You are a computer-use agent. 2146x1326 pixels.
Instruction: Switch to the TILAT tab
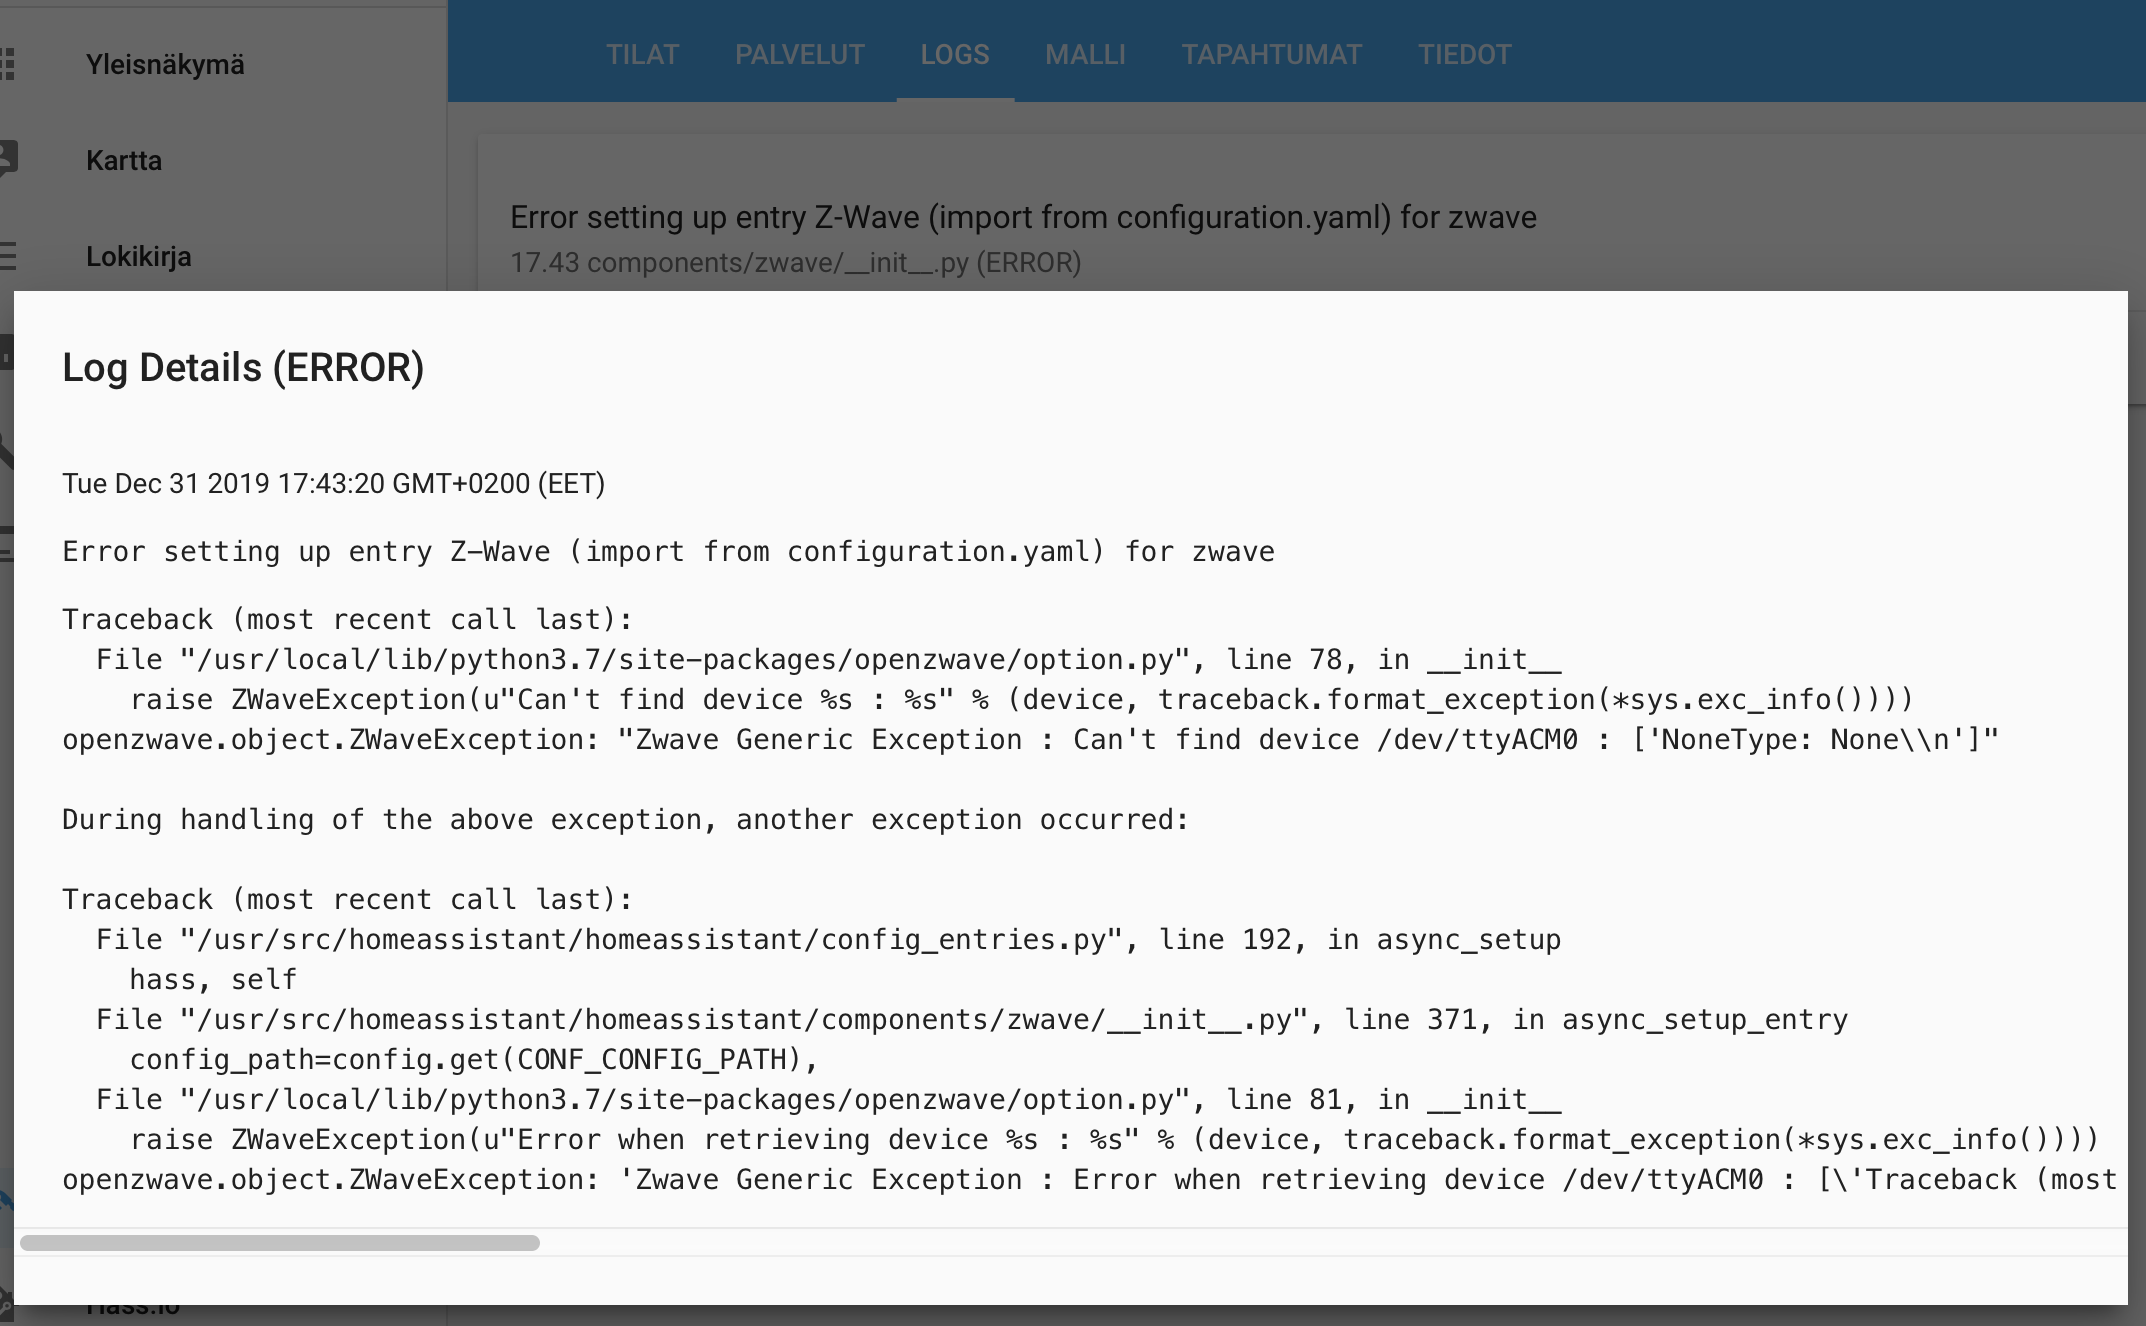[x=642, y=54]
